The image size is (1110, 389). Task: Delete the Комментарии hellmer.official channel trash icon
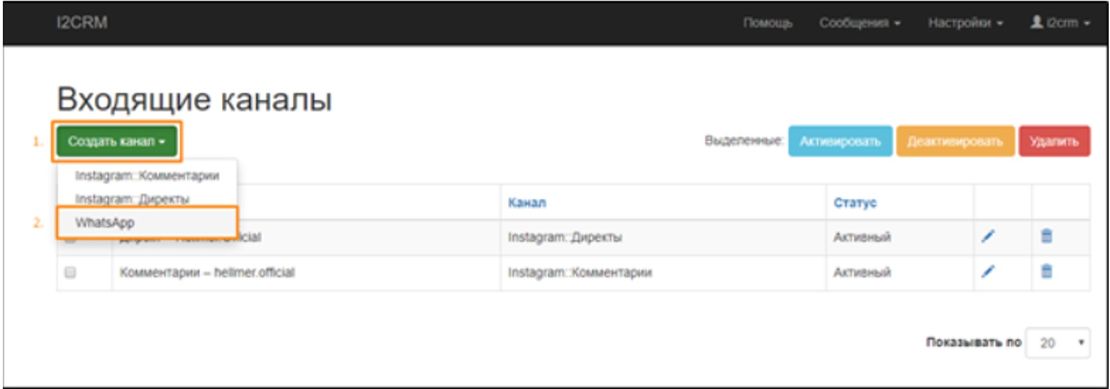point(1047,272)
